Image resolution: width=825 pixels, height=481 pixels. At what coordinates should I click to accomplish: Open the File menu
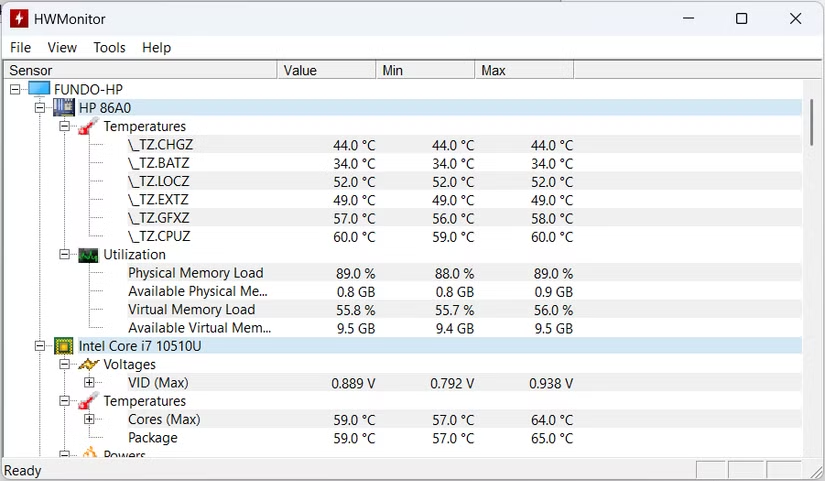tap(20, 47)
